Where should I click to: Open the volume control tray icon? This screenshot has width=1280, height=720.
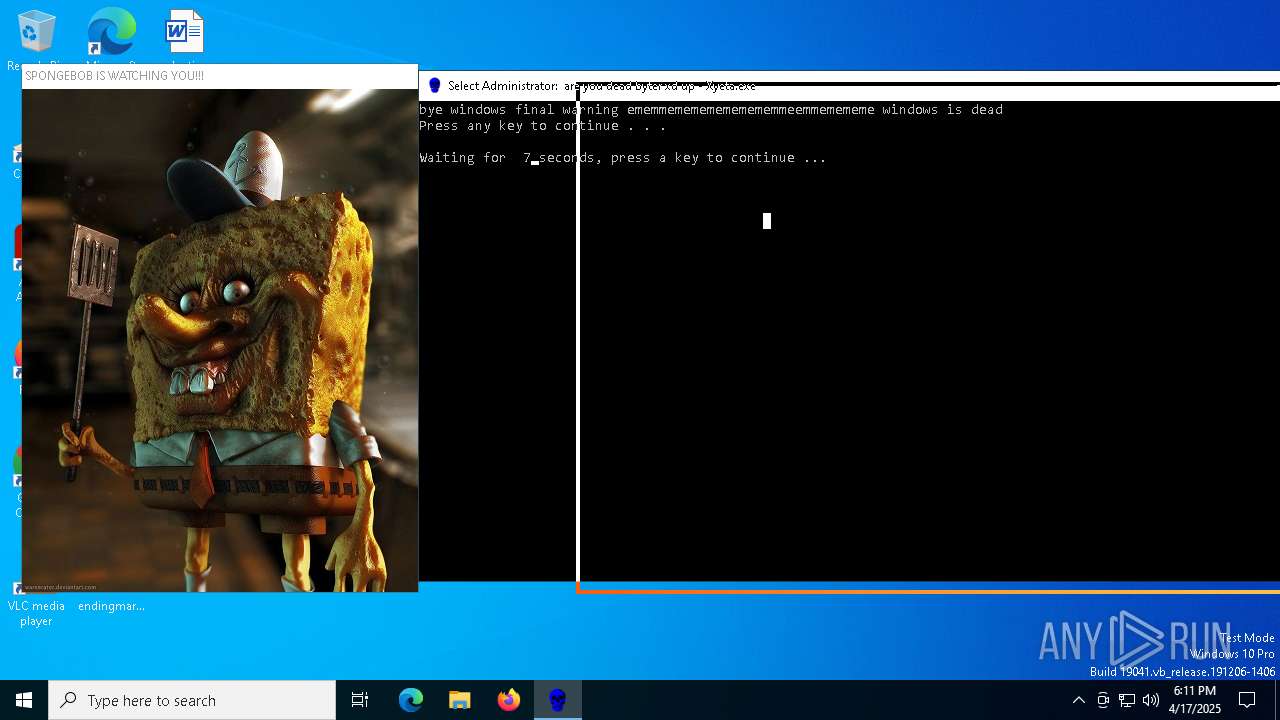1151,700
